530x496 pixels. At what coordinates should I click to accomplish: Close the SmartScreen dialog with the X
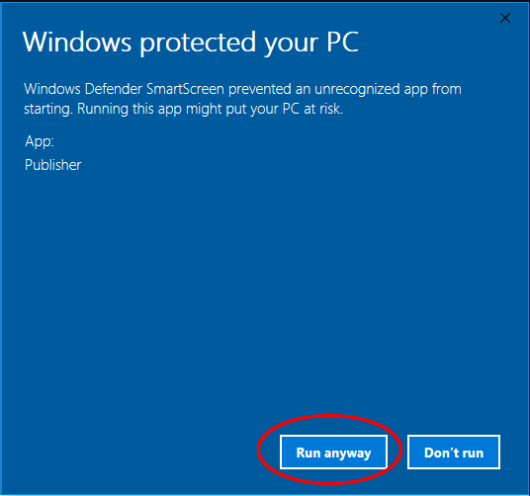click(x=505, y=18)
